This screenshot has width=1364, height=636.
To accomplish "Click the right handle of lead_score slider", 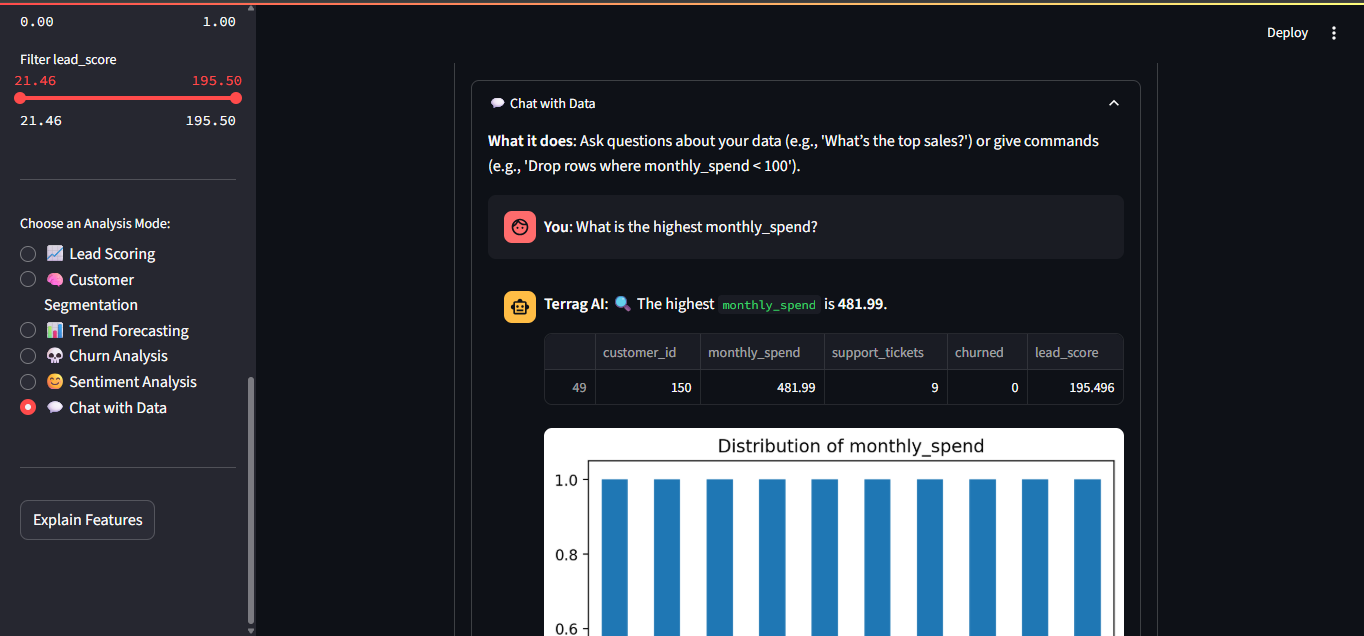I will (x=236, y=98).
